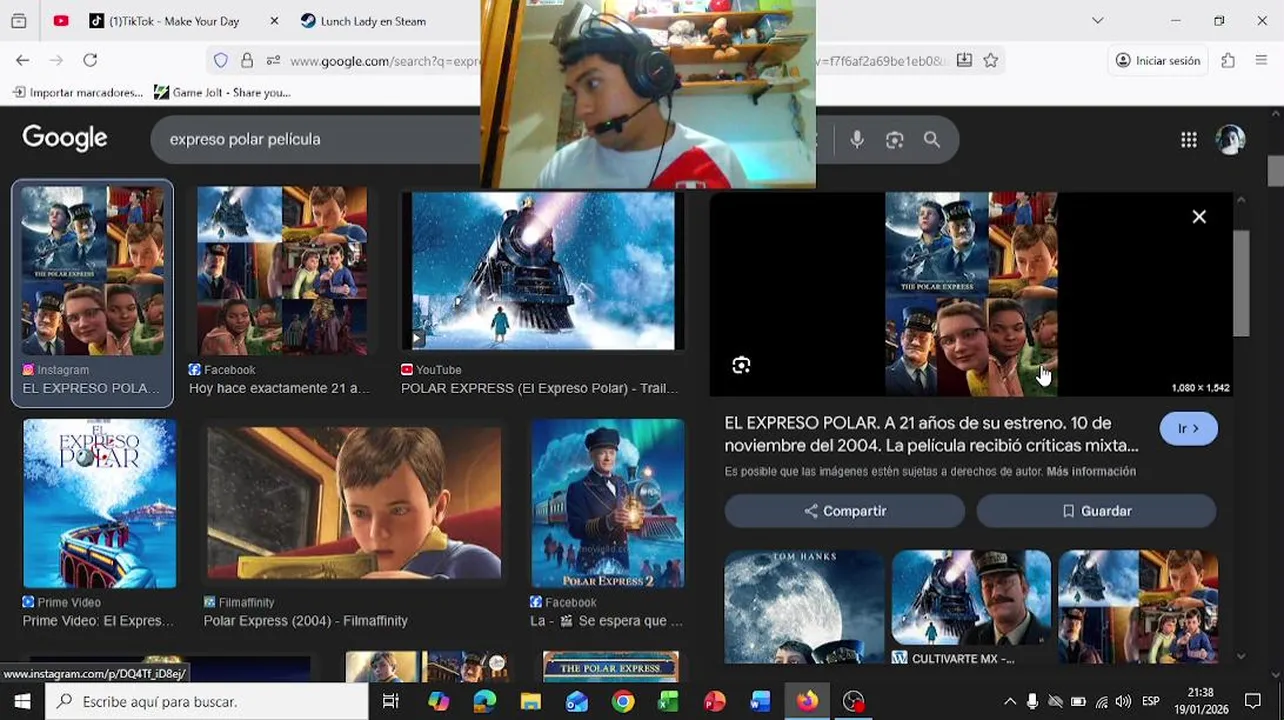Image resolution: width=1284 pixels, height=720 pixels.
Task: Click the site padlock security icon
Action: (x=247, y=61)
